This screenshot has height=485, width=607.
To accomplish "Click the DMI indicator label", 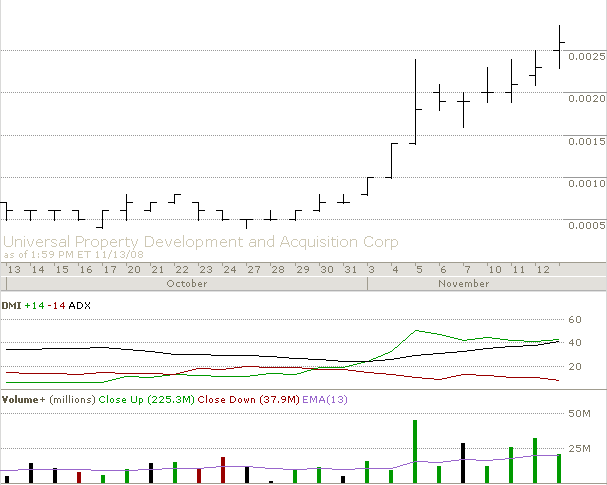I will click(x=13, y=304).
